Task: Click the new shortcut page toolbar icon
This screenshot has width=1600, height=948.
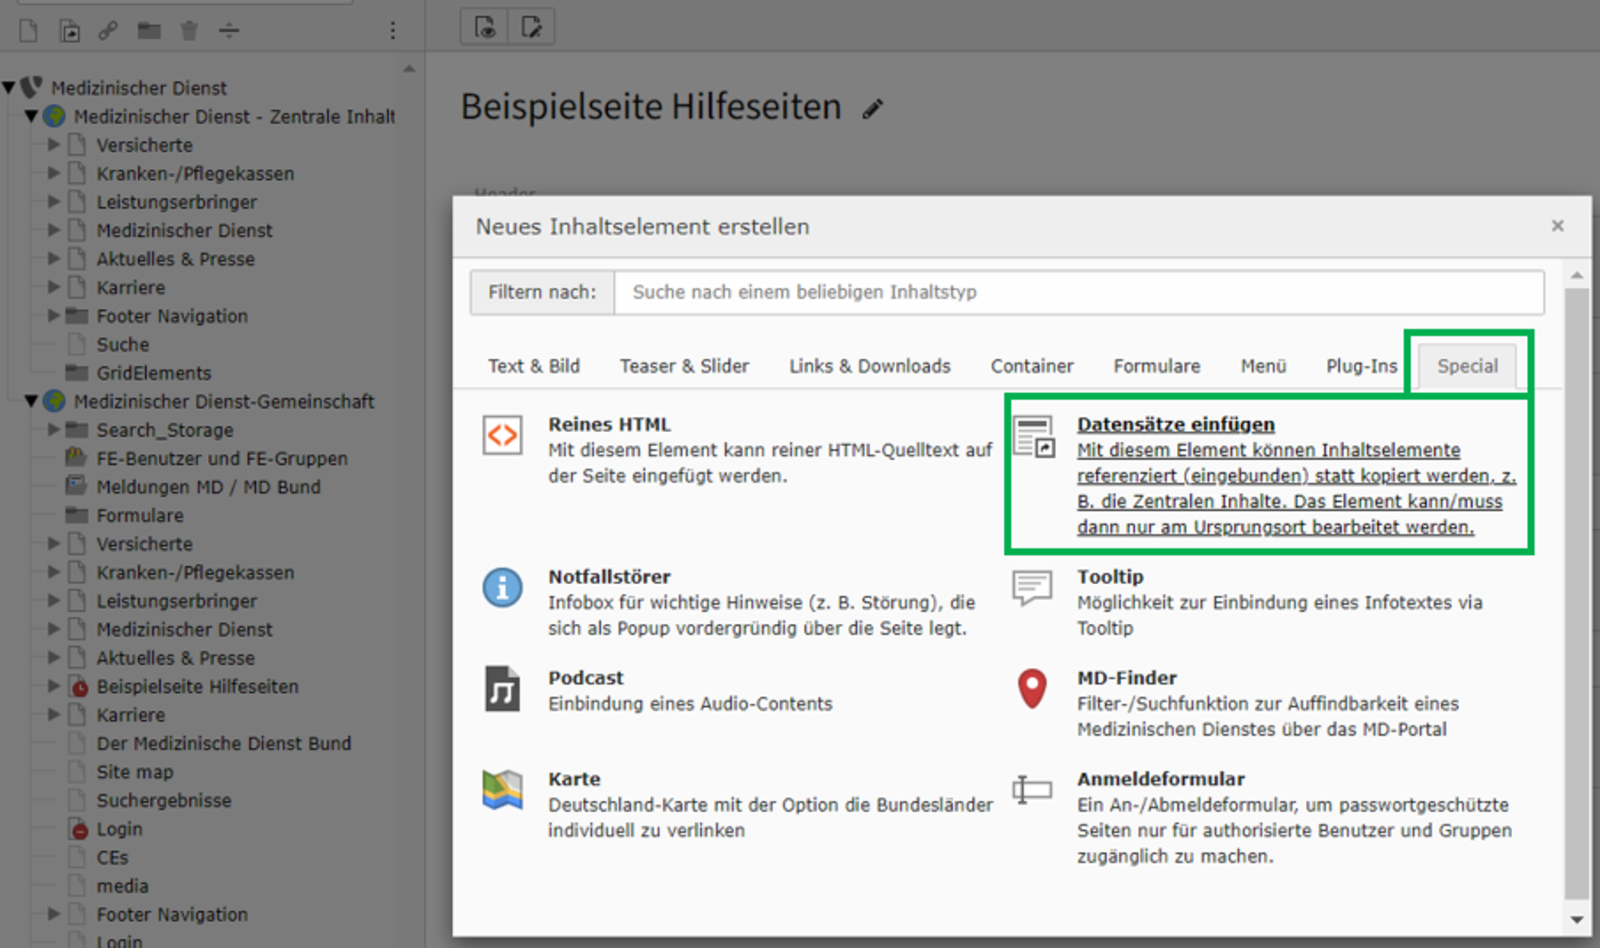Action: [x=69, y=31]
